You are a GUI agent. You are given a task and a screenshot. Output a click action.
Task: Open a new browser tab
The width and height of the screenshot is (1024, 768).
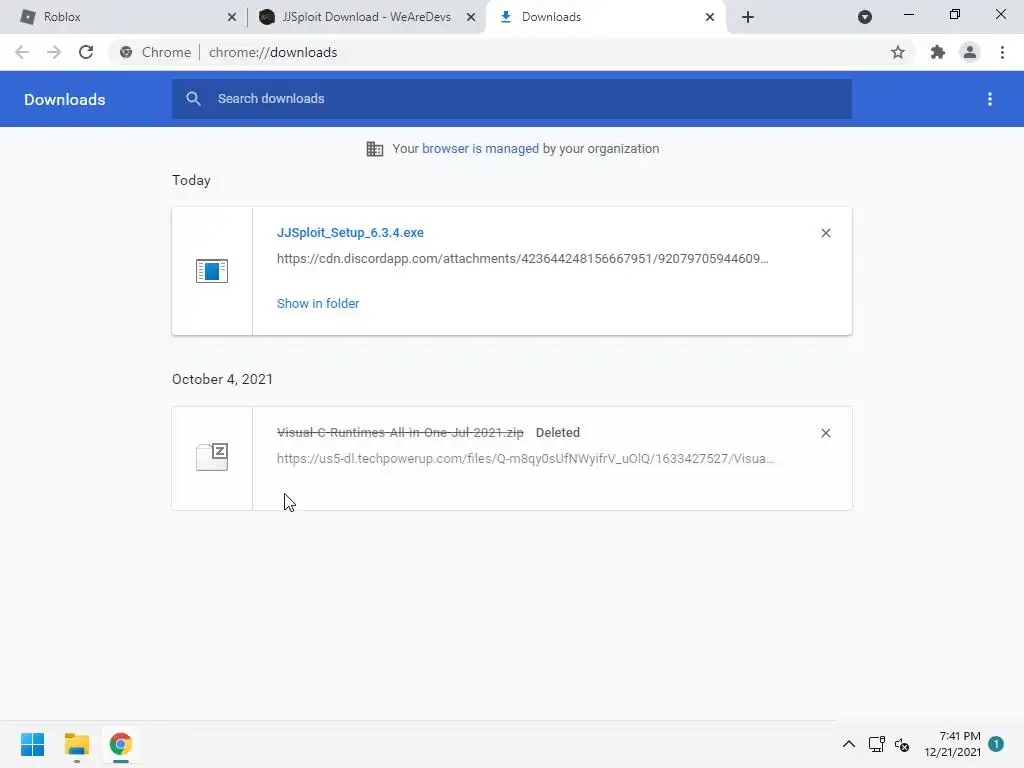[748, 17]
